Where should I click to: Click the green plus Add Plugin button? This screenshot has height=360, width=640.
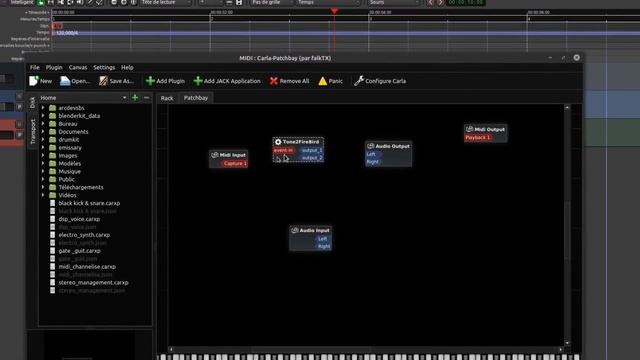(x=165, y=81)
